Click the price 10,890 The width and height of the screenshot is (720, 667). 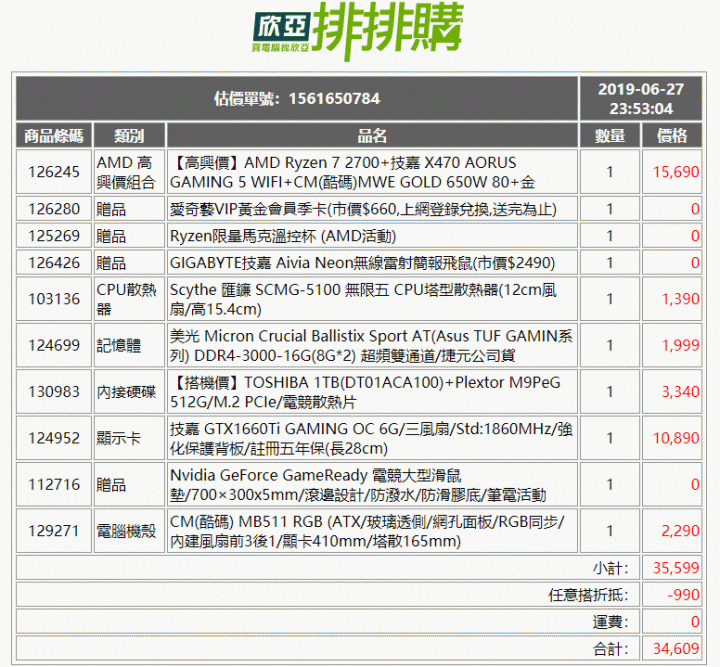coord(676,438)
